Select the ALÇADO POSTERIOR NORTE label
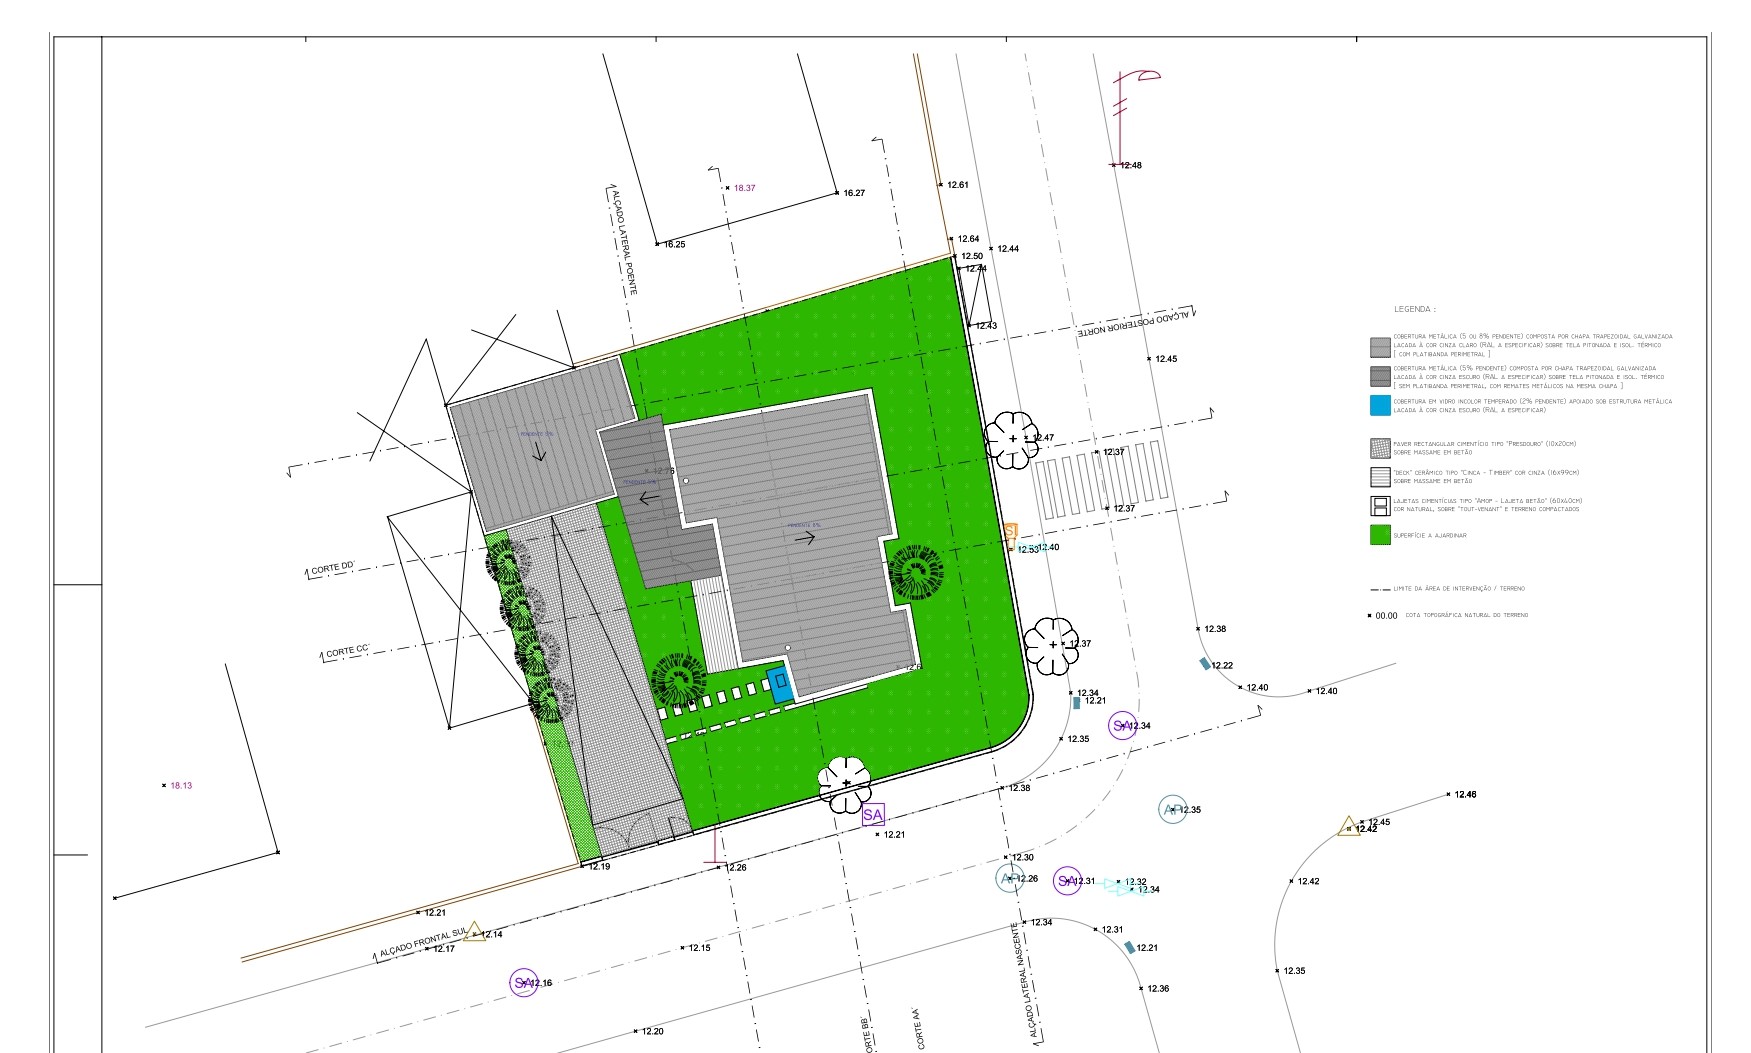Viewport: 1751px width, 1053px height. [x=1135, y=324]
